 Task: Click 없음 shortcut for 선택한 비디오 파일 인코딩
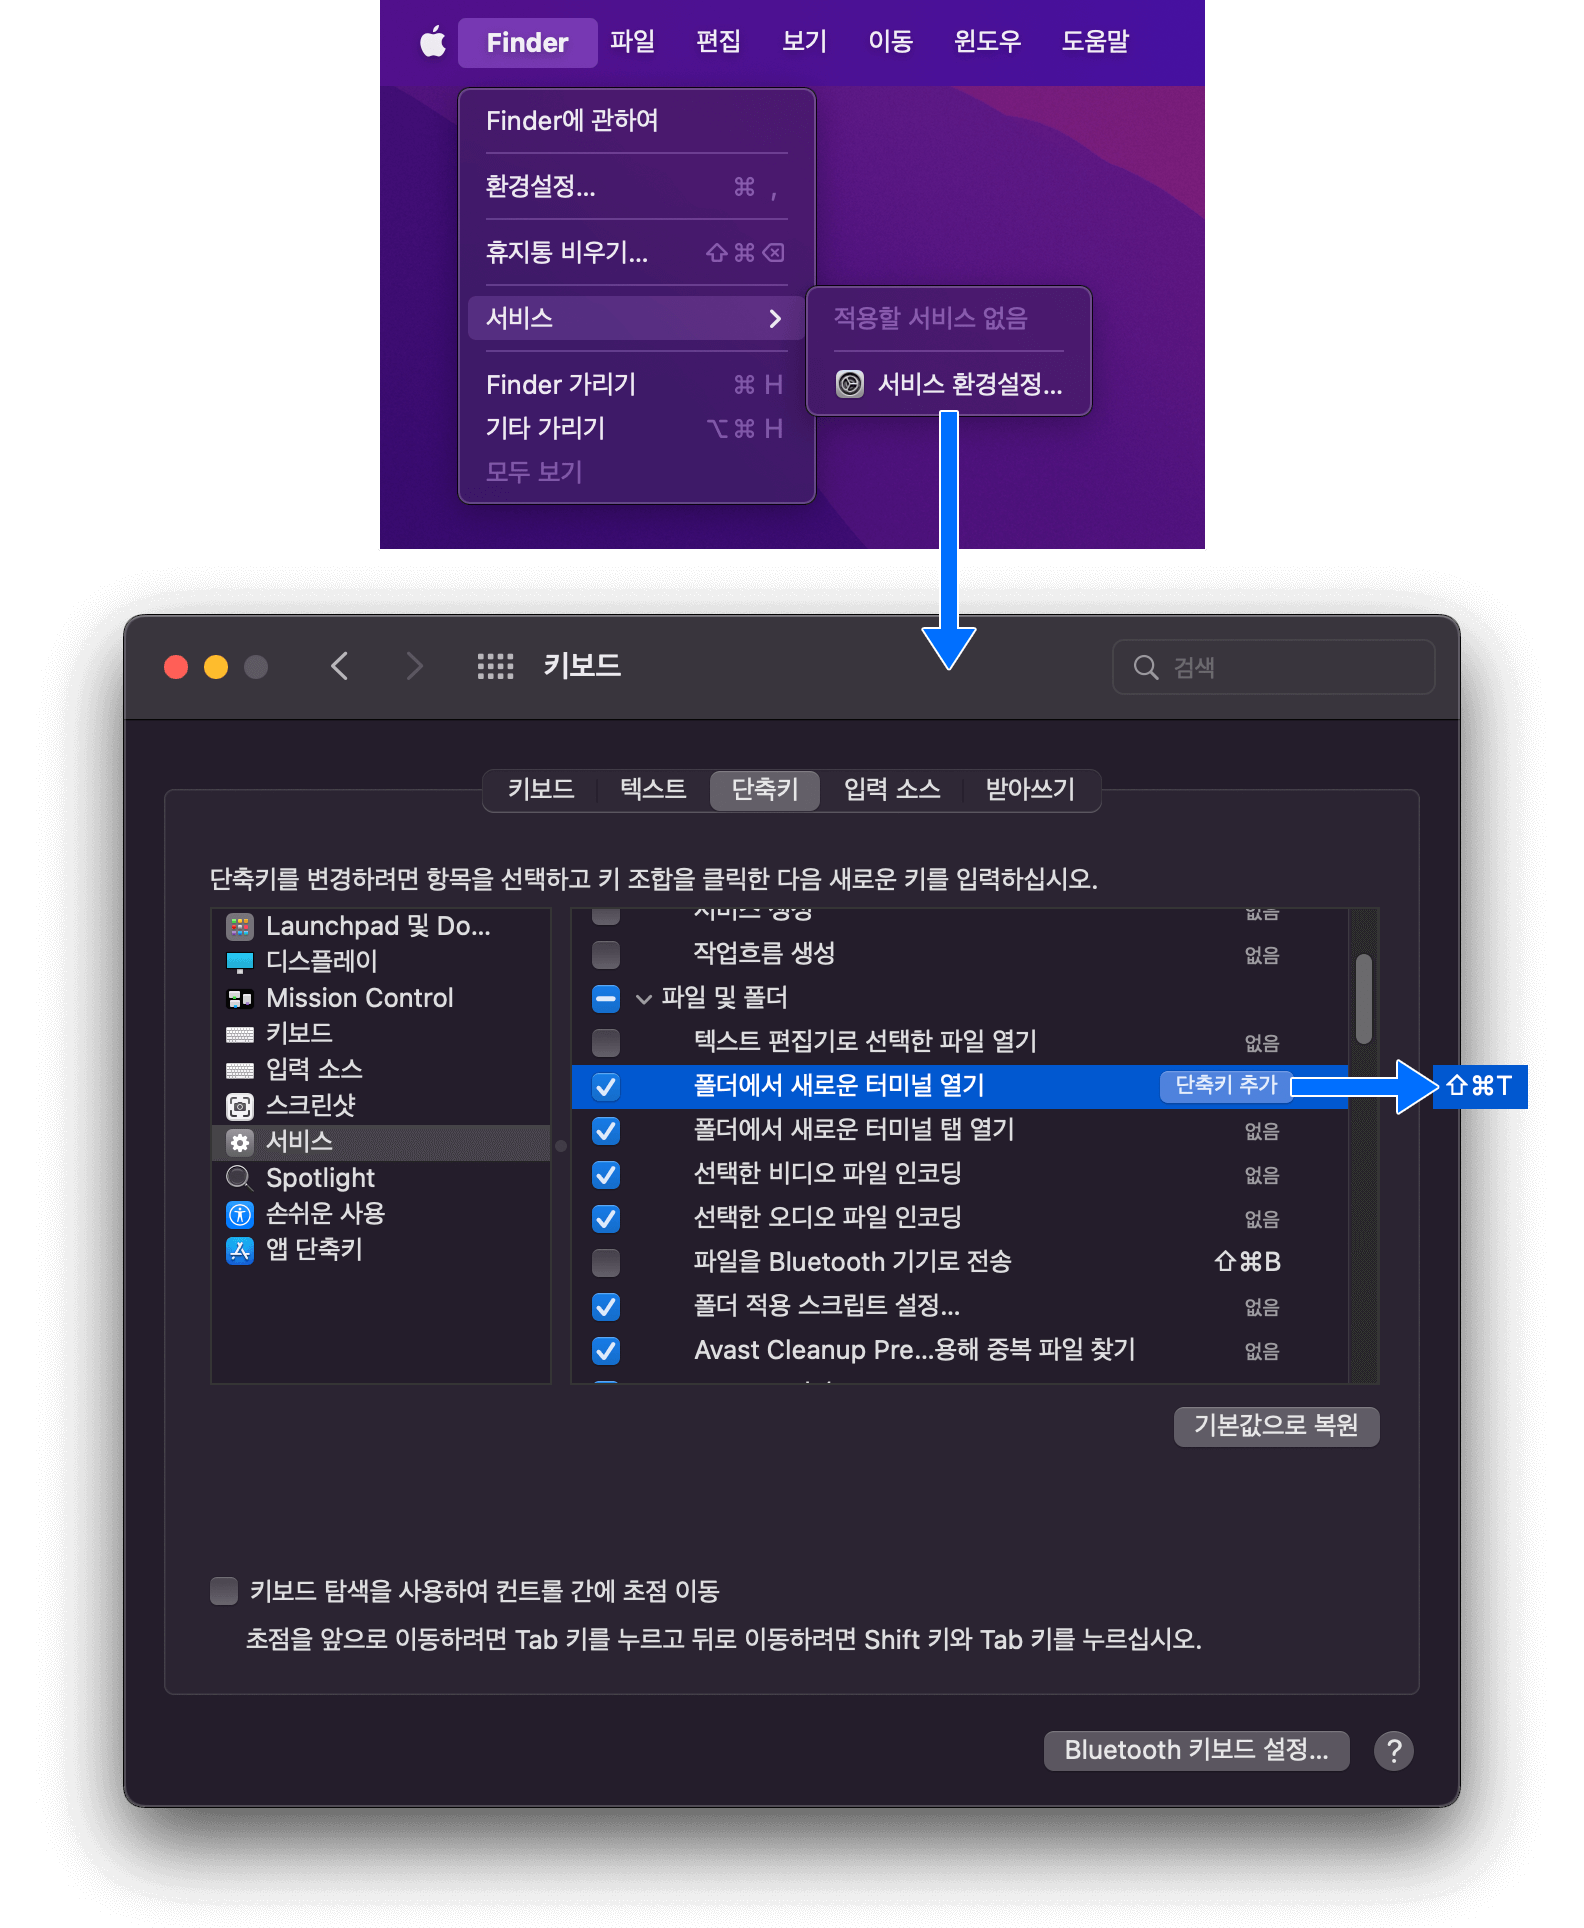point(1262,1175)
